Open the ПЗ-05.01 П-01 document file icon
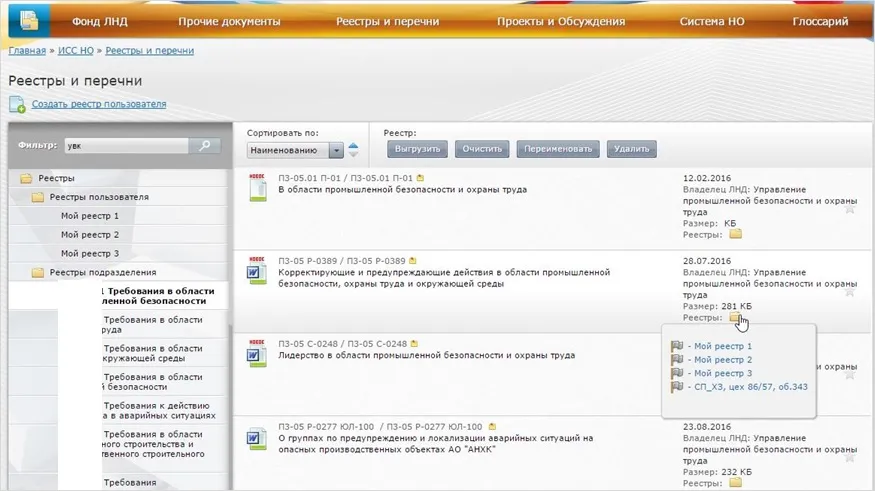This screenshot has width=875, height=491. pos(255,186)
